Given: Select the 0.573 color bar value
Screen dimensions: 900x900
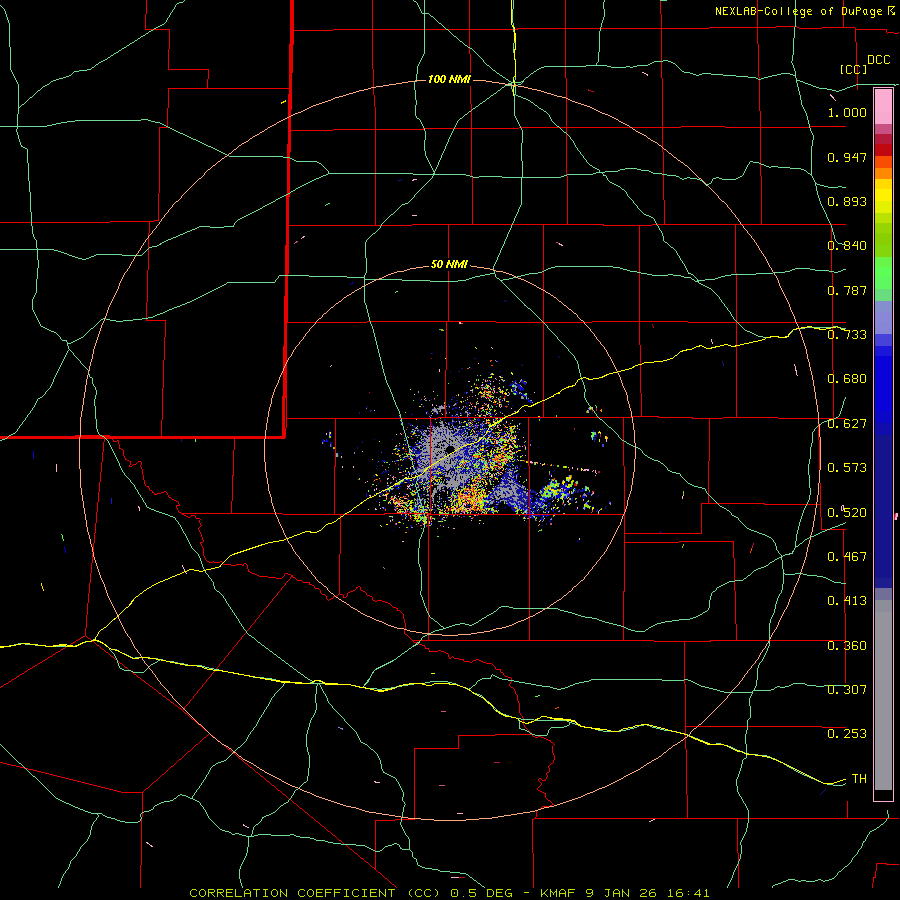Looking at the screenshot, I should (847, 468).
